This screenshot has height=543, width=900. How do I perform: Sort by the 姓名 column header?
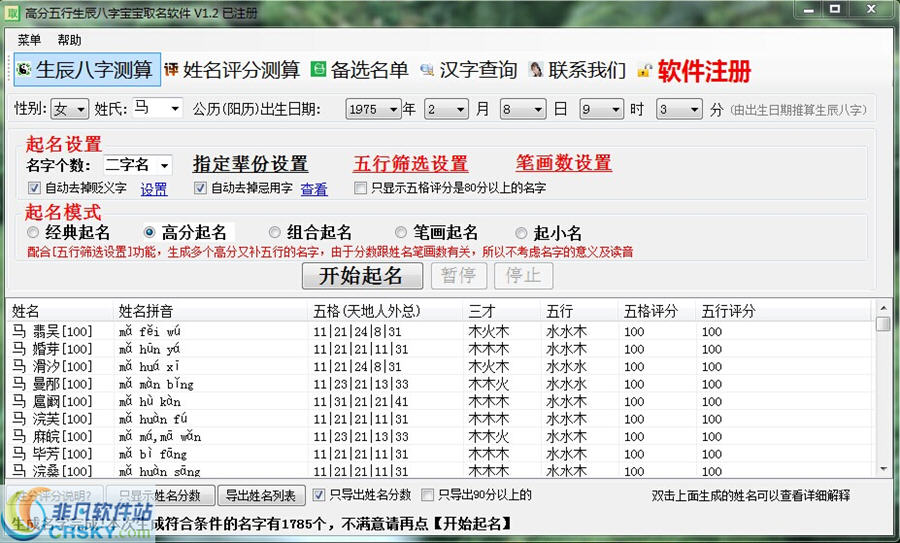(x=60, y=311)
